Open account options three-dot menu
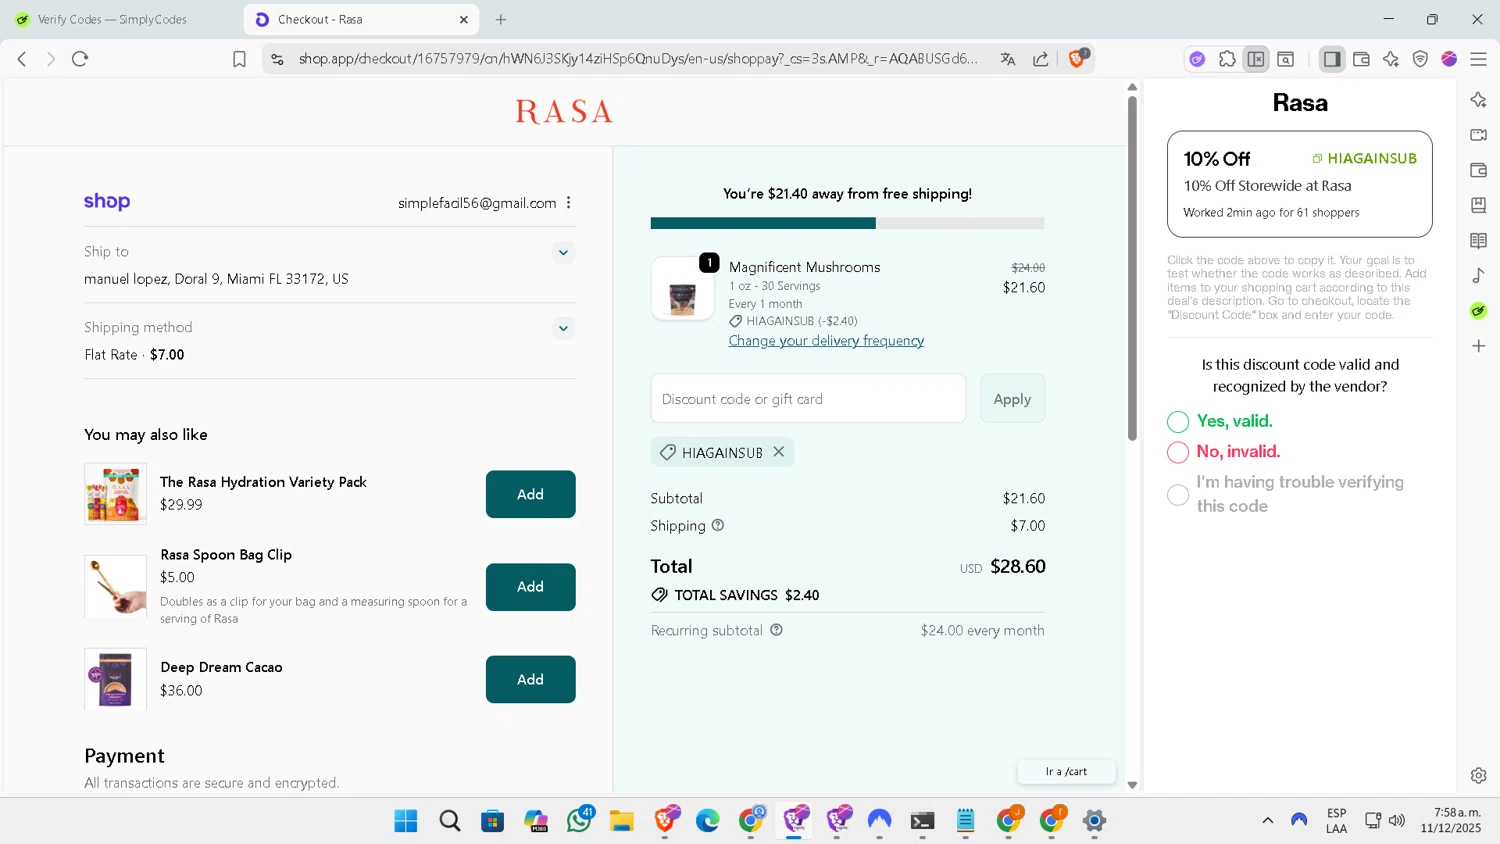This screenshot has height=844, width=1500. click(568, 202)
